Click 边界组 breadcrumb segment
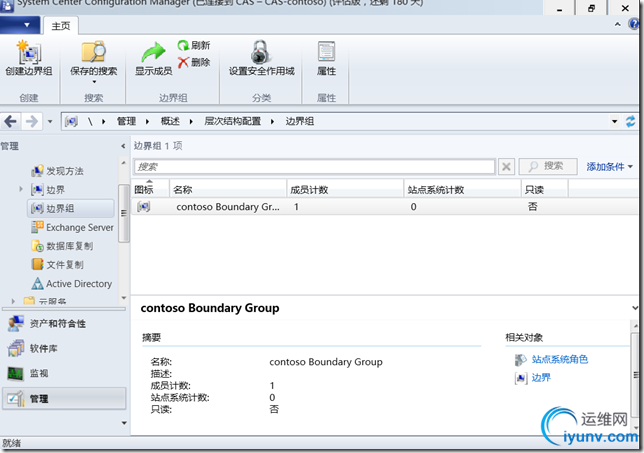Image resolution: width=644 pixels, height=453 pixels. tap(299, 122)
